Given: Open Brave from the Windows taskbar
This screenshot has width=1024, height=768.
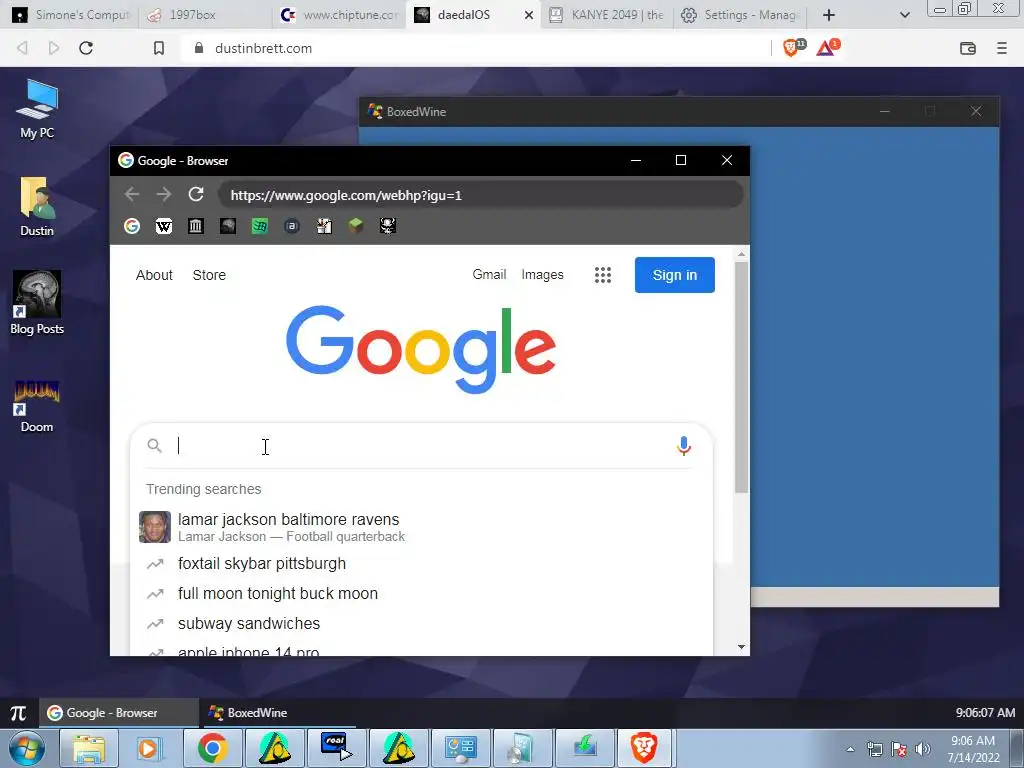Looking at the screenshot, I should (644, 748).
